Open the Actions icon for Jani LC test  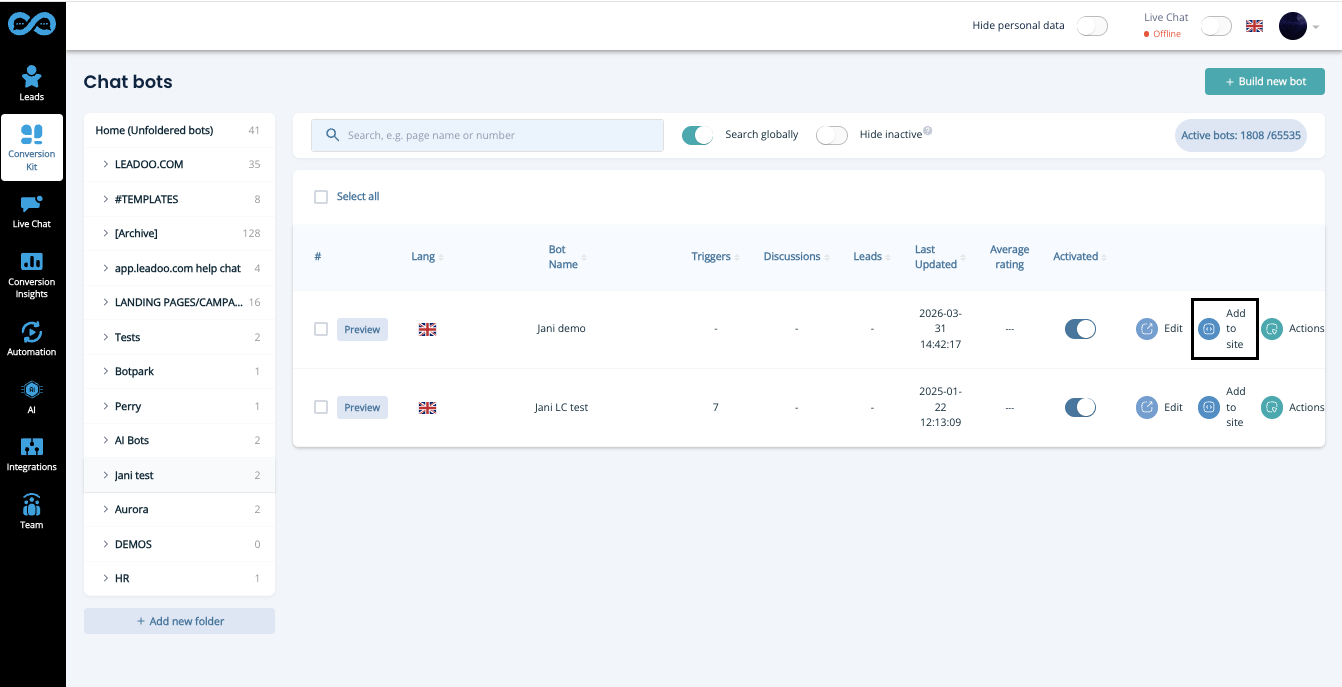pos(1272,407)
